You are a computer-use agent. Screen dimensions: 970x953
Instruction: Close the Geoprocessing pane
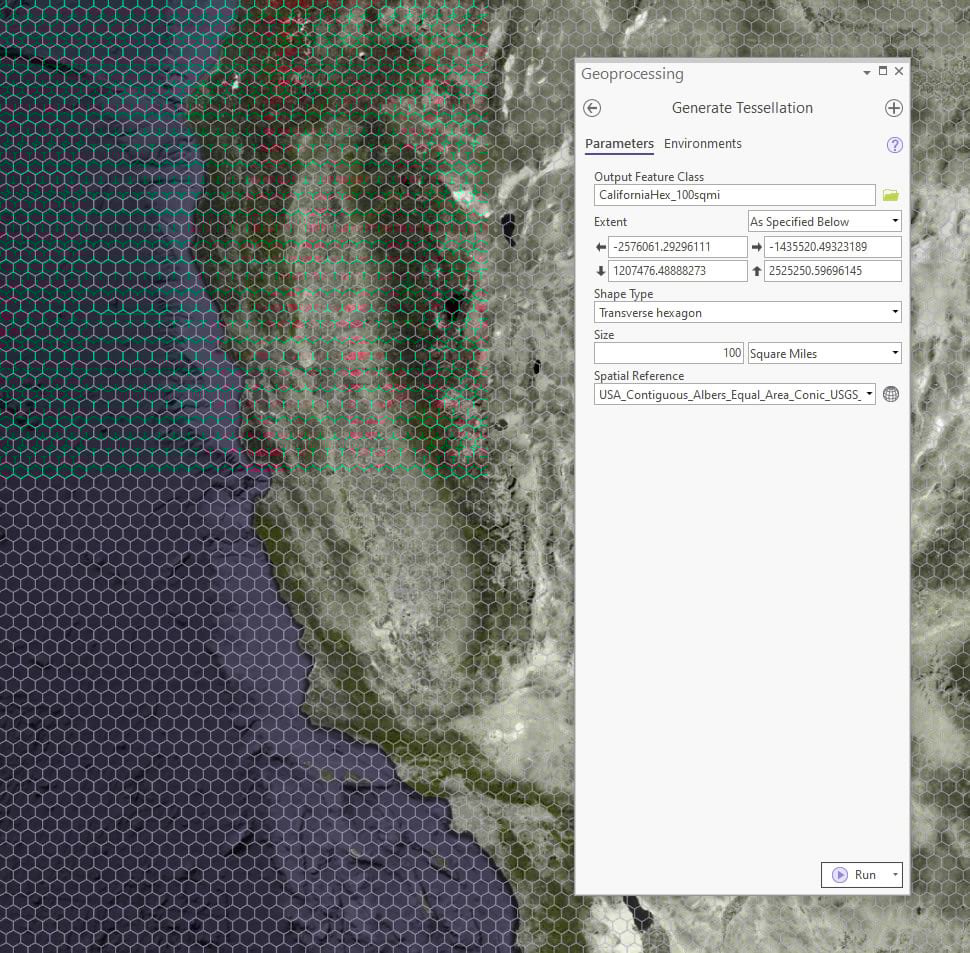point(899,71)
